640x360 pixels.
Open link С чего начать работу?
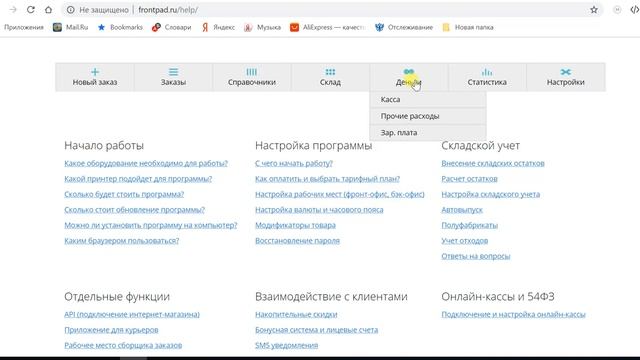click(294, 163)
